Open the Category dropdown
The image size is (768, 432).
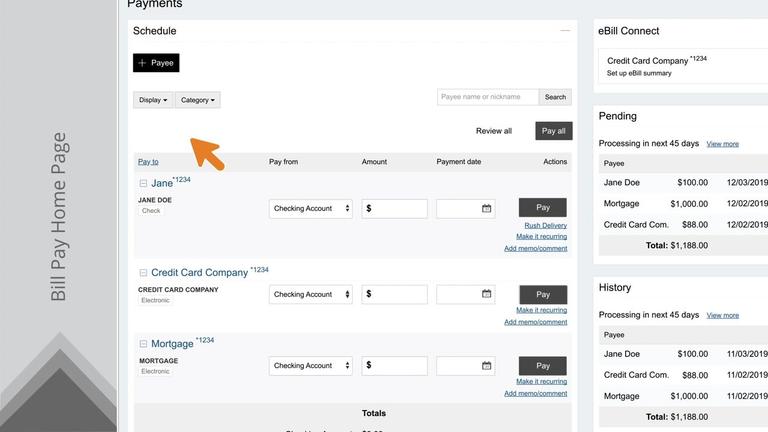click(198, 100)
